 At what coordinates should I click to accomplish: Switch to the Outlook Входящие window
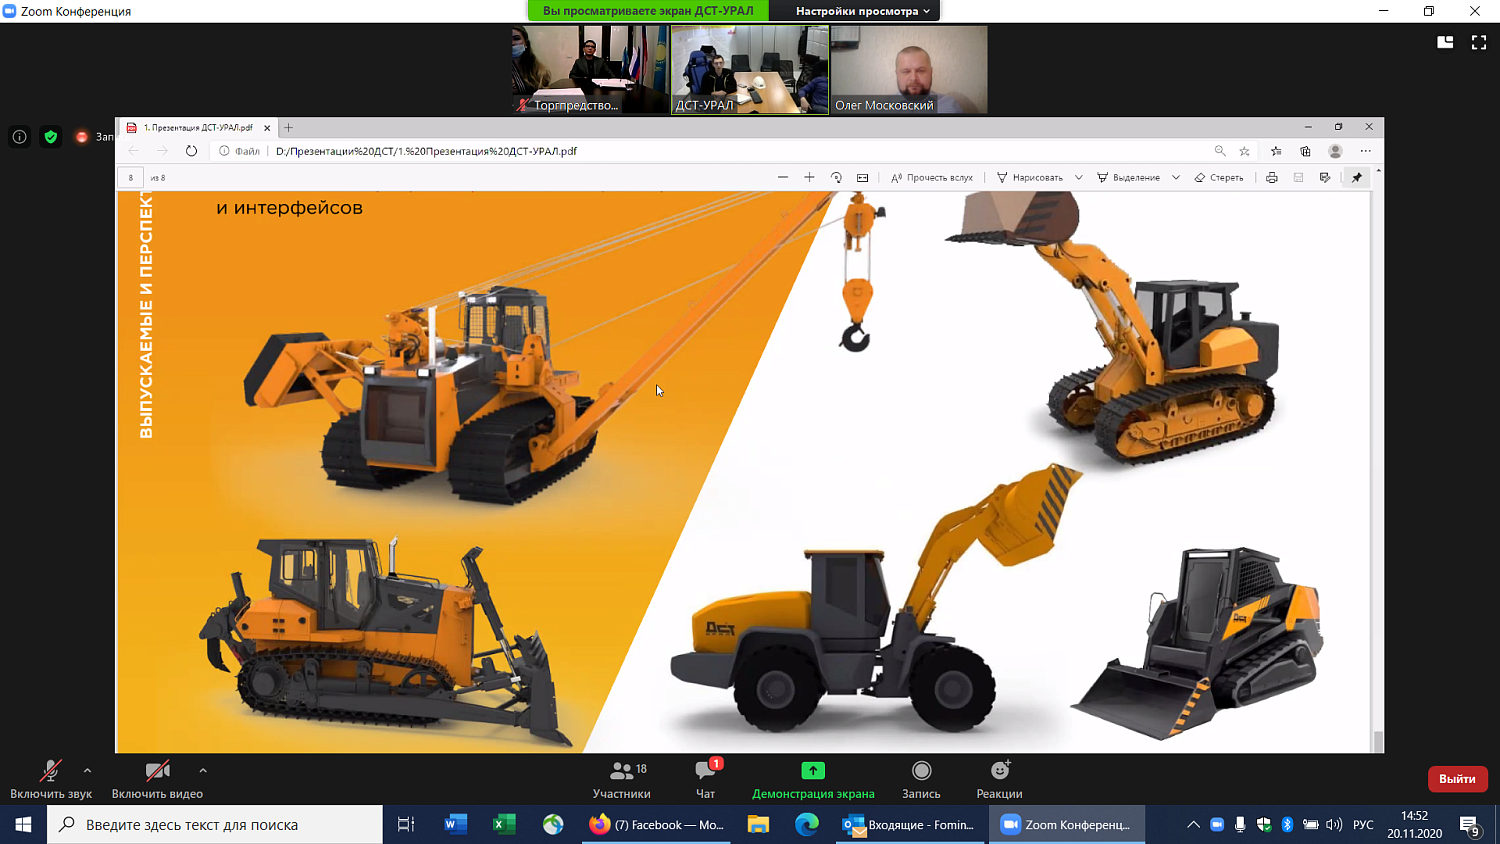pyautogui.click(x=909, y=824)
